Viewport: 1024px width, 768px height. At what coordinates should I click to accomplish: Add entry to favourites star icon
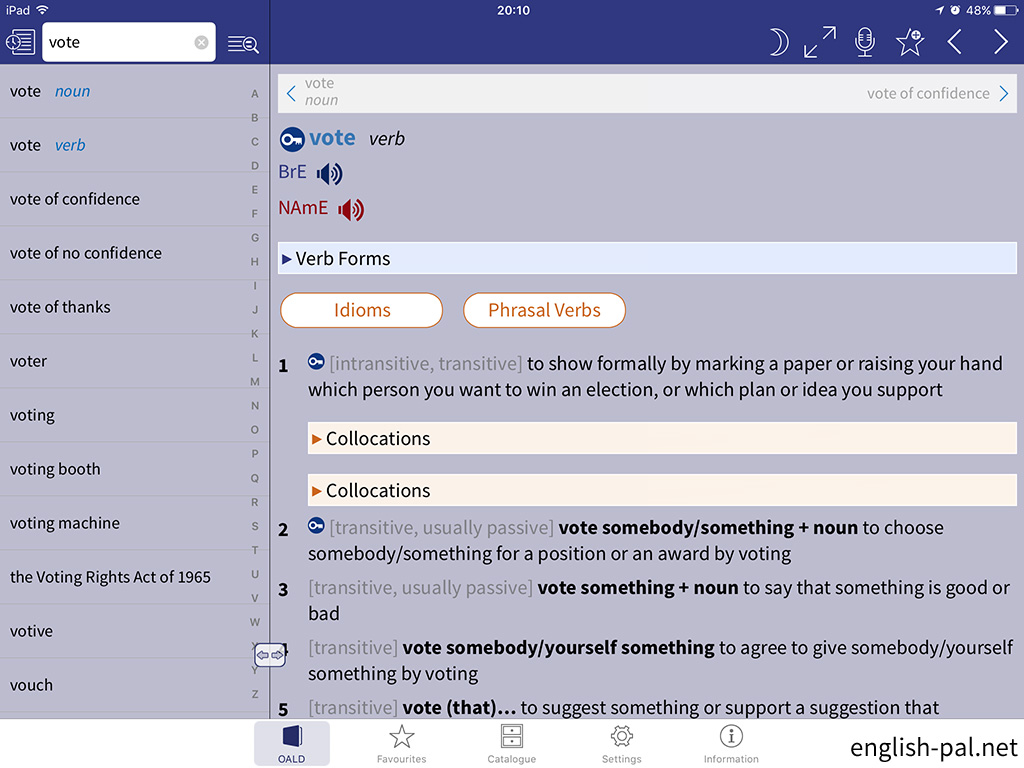click(x=910, y=42)
